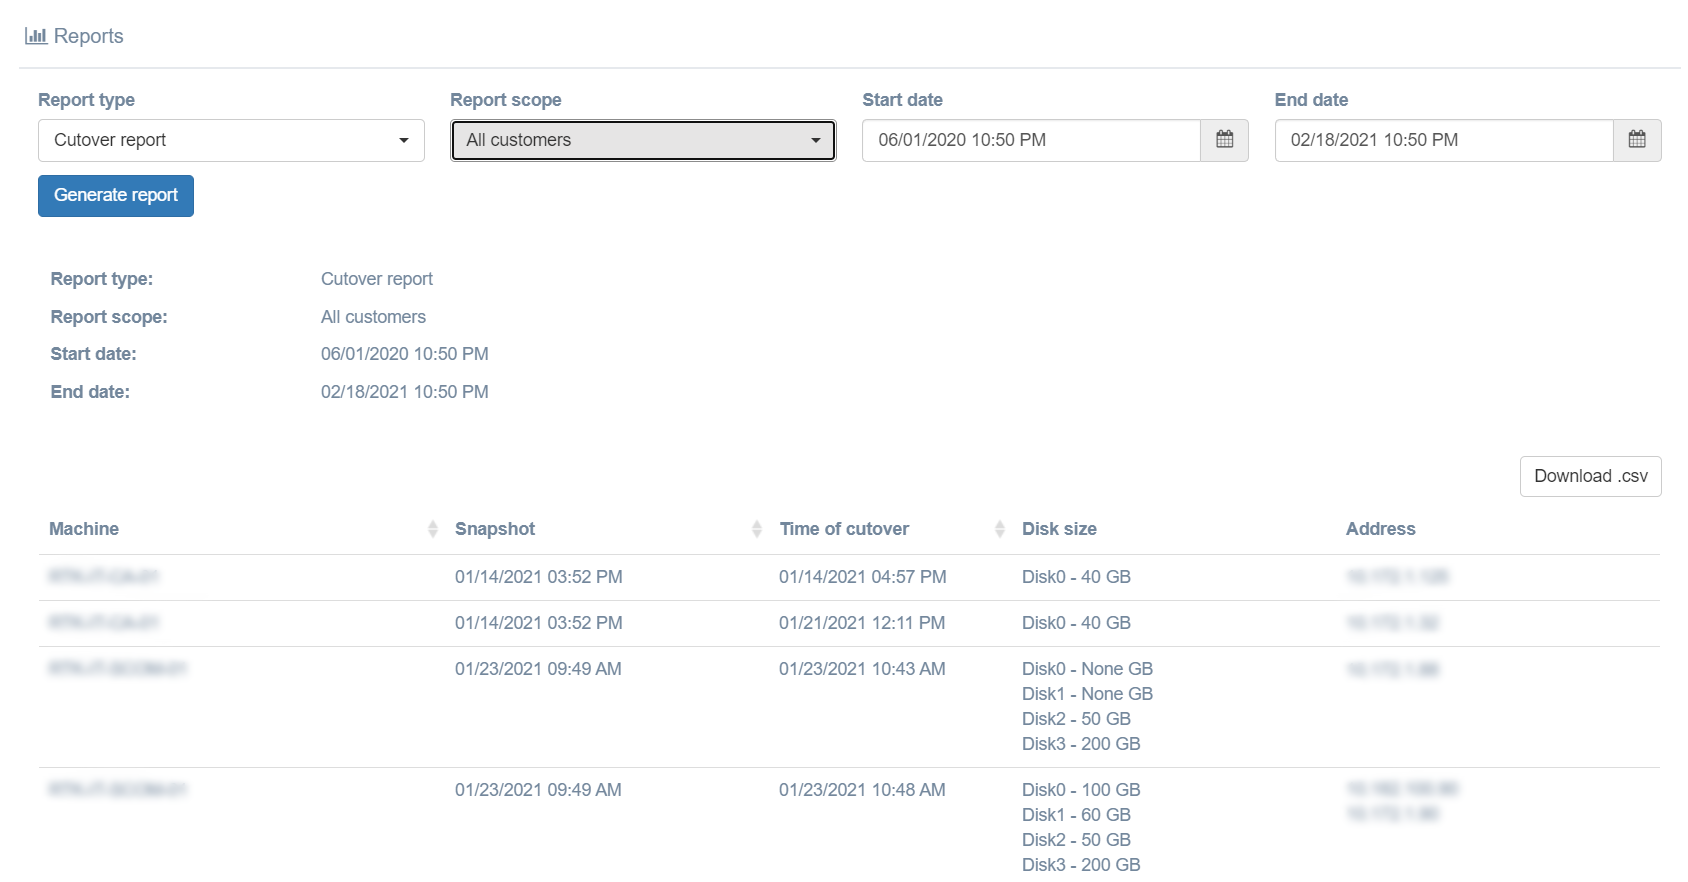The width and height of the screenshot is (1688, 882).
Task: Open the Start date calendar picker
Action: point(1224,140)
